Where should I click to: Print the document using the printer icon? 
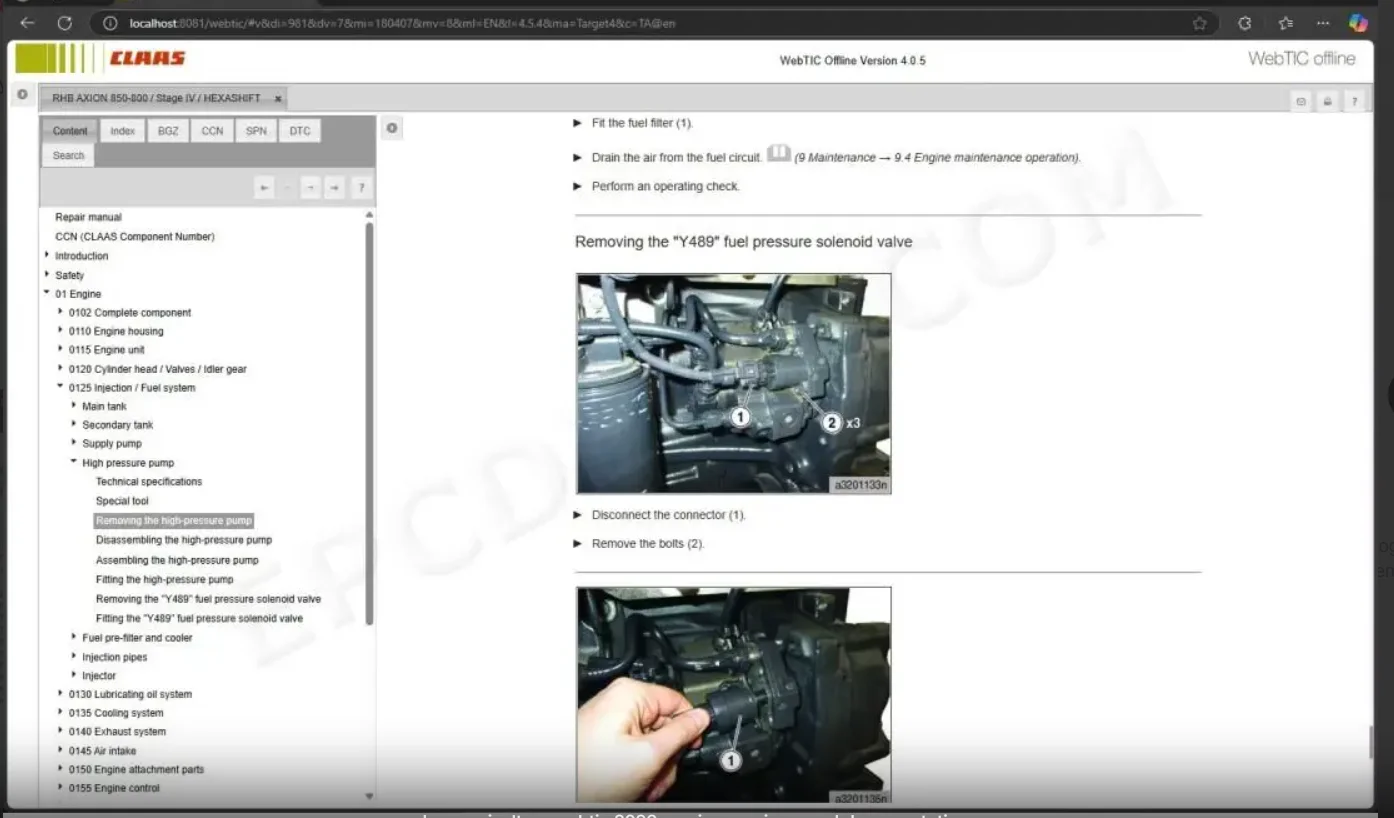(x=1327, y=101)
